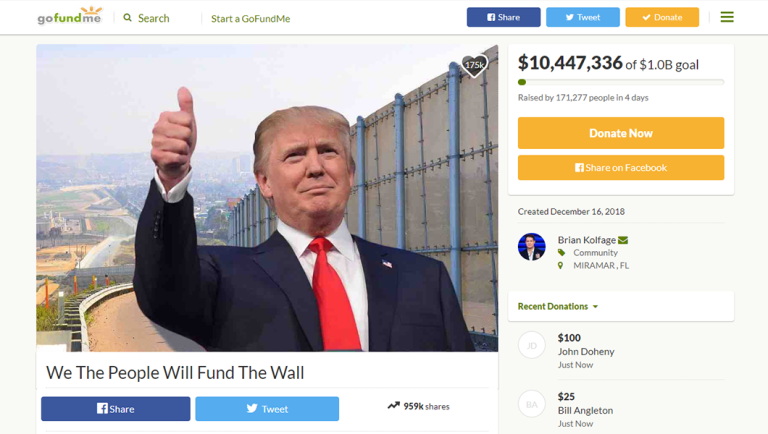Click the search magnifier icon
This screenshot has height=434, width=768.
click(127, 18)
